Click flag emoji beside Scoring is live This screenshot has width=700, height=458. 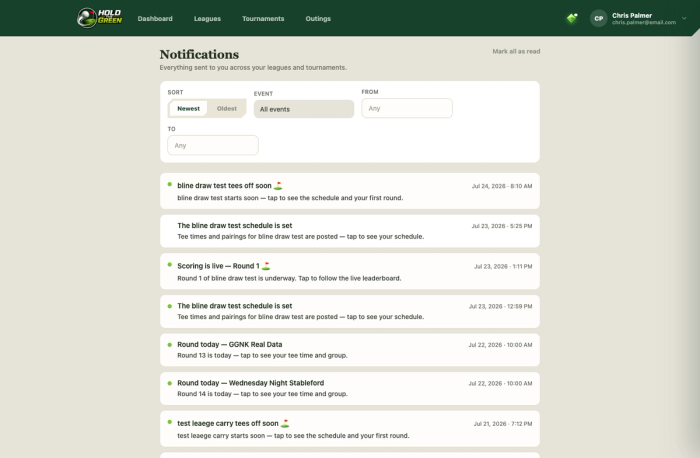pos(266,266)
